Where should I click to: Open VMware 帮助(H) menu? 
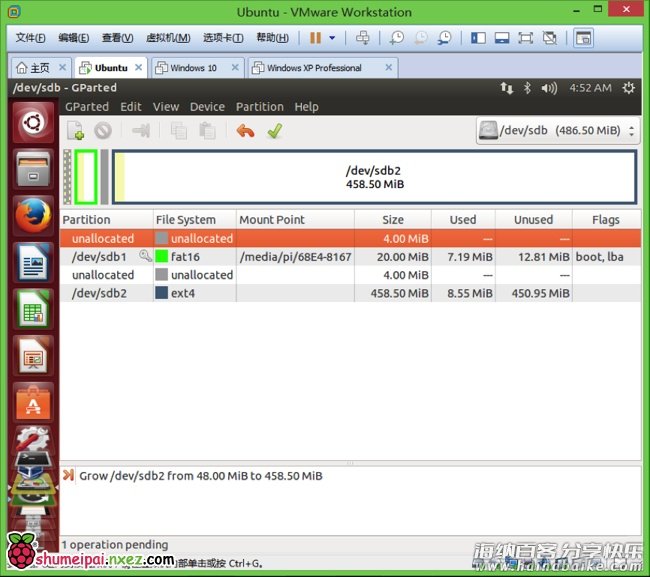coord(272,38)
